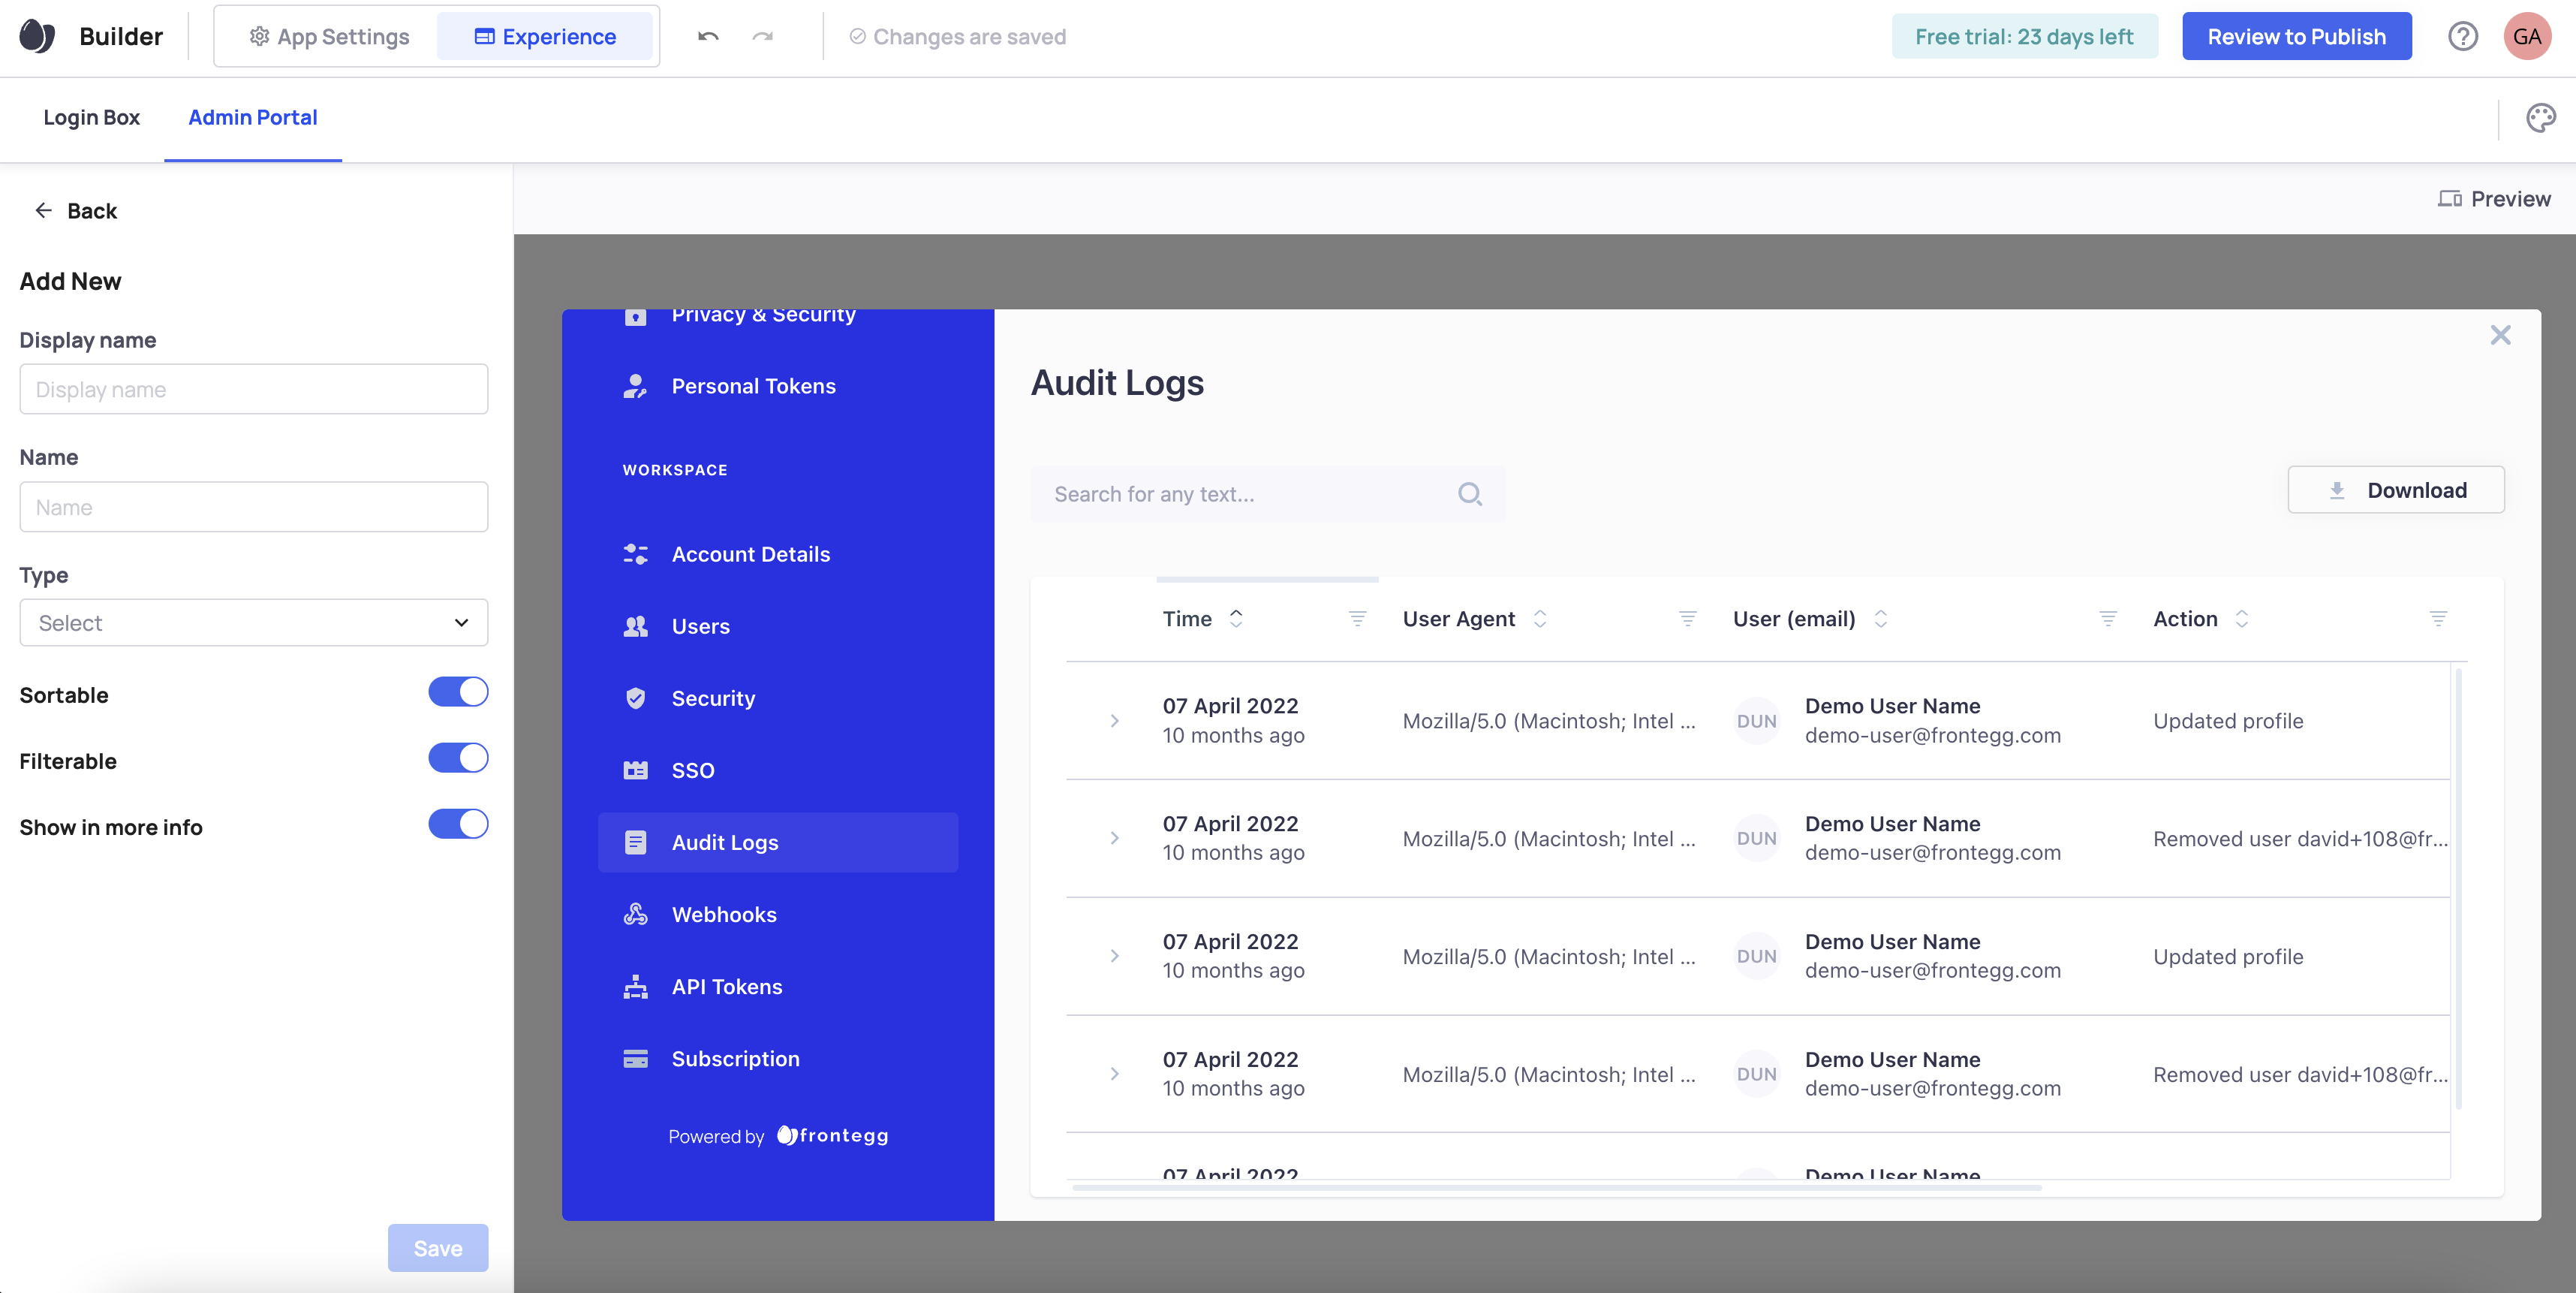Click the Review to Publish button
Image resolution: width=2576 pixels, height=1293 pixels.
(2296, 37)
